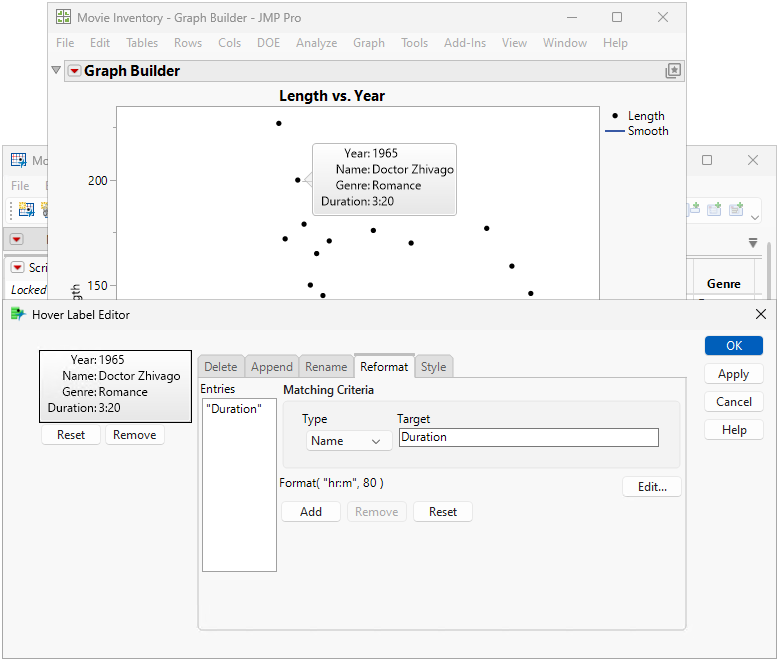Click the pin icon at Graph Builder's right edge

pos(673,71)
